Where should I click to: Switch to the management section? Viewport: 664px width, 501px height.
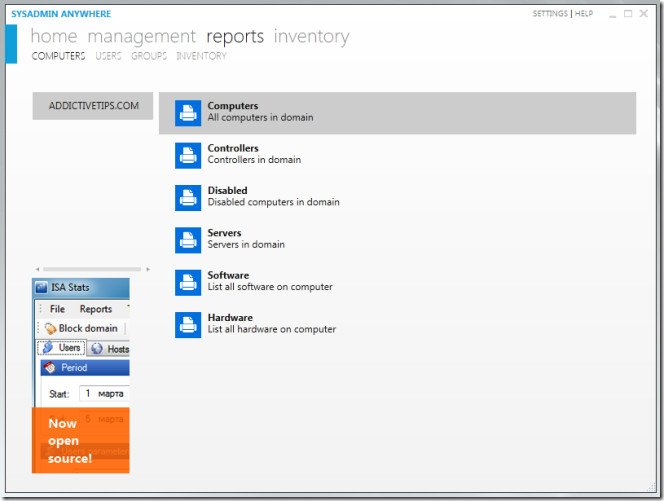141,37
